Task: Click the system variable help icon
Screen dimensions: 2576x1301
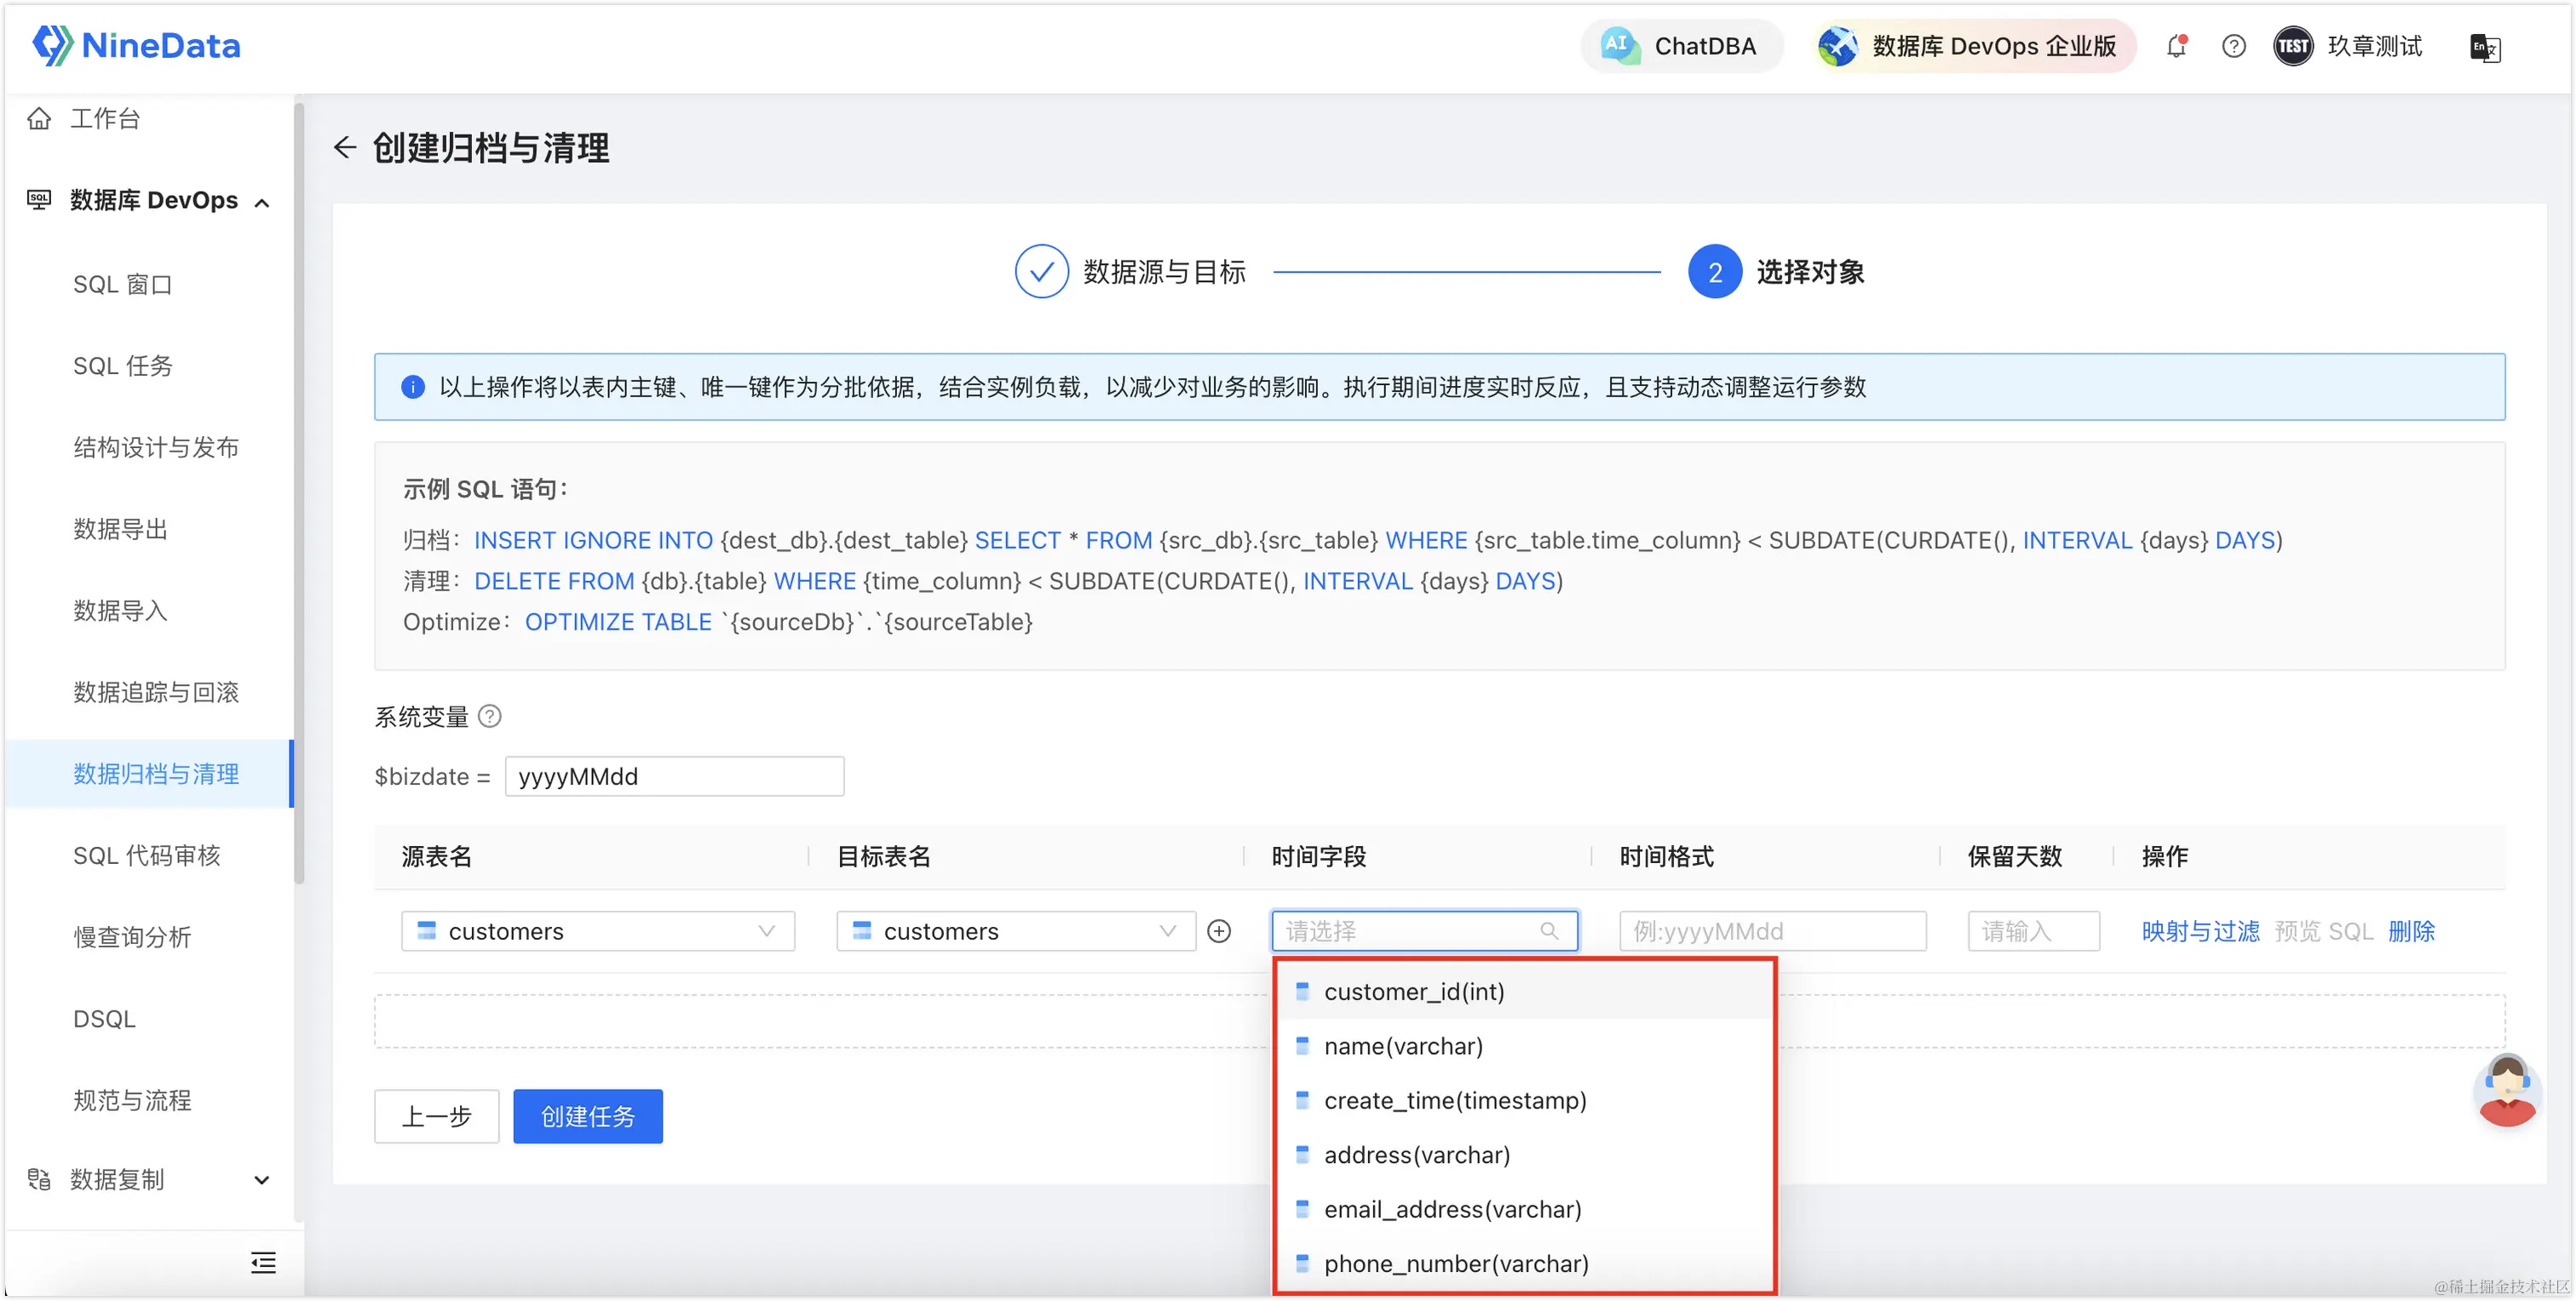Action: click(489, 716)
